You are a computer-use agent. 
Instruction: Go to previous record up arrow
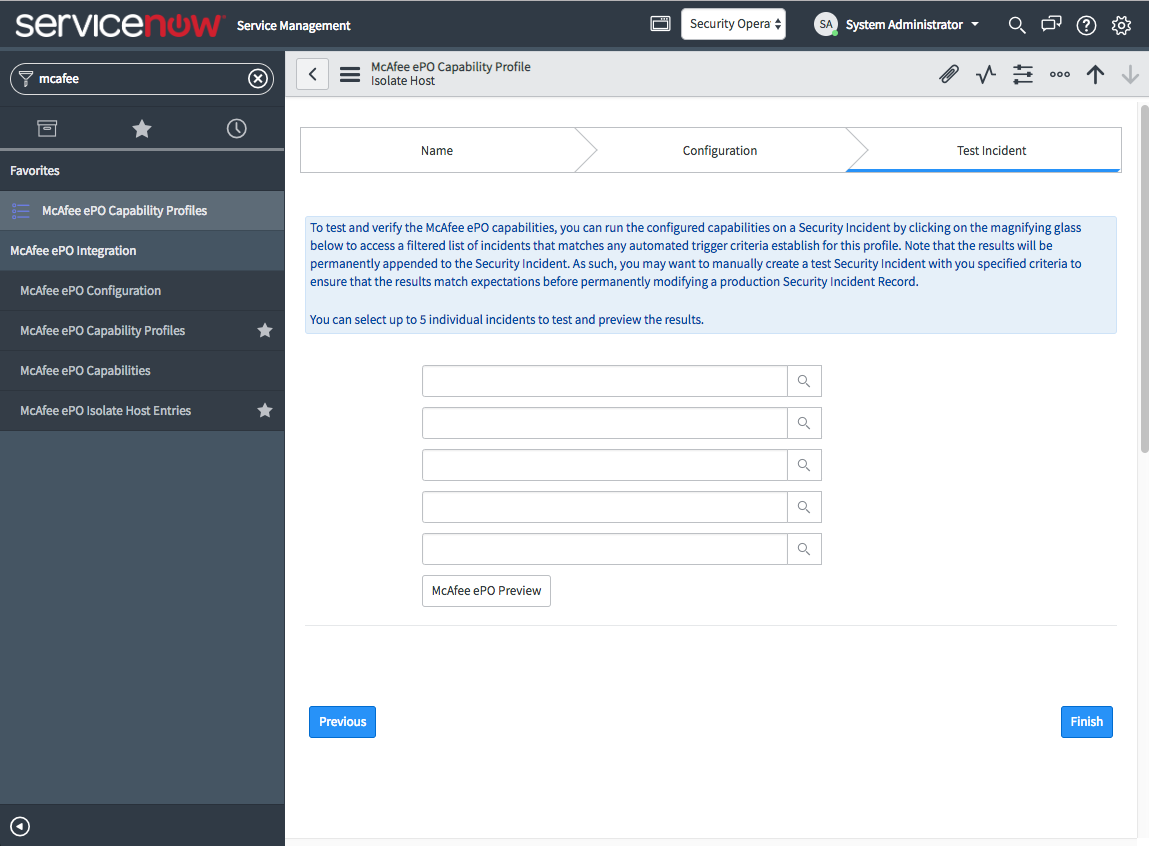click(1096, 74)
